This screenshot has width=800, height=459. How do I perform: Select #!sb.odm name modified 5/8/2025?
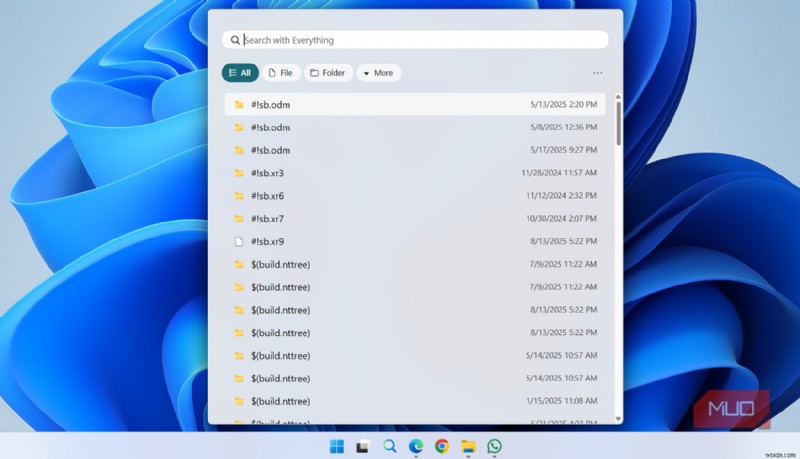point(270,128)
